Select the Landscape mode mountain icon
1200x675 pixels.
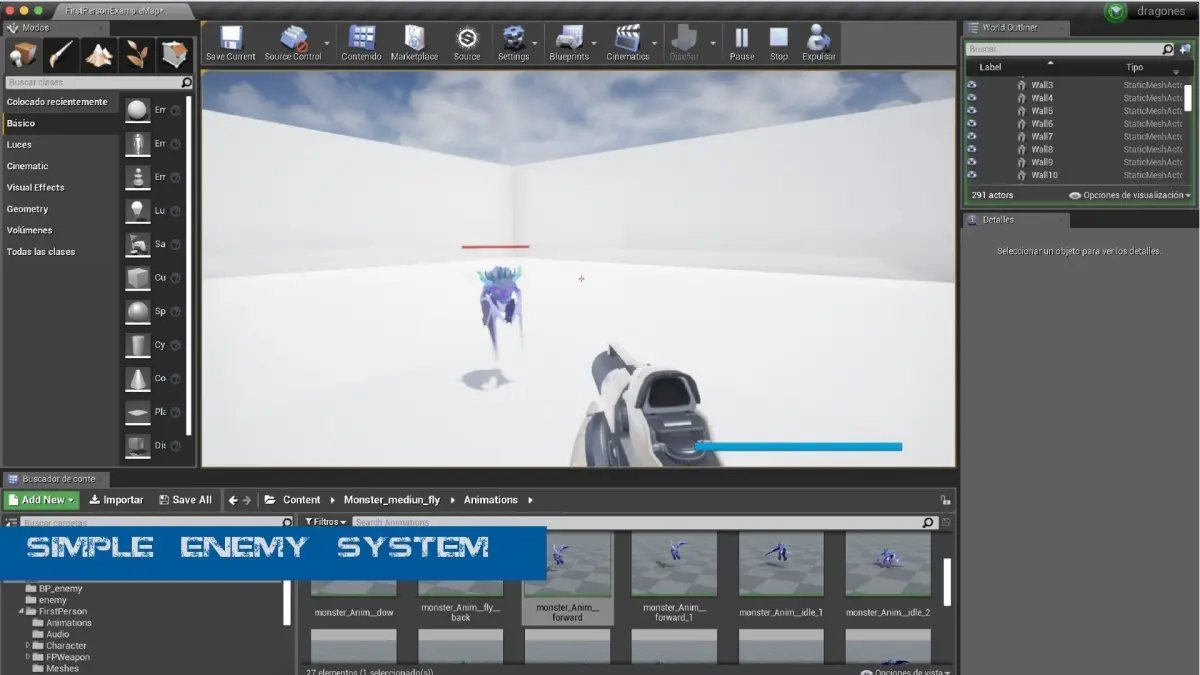coord(99,55)
